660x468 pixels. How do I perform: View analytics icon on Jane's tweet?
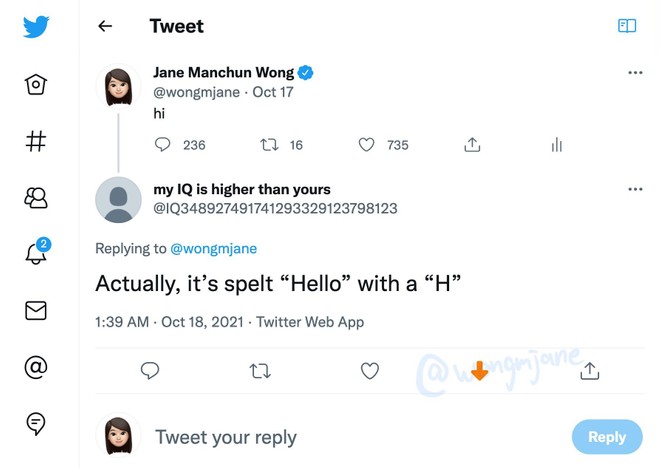pyautogui.click(x=556, y=145)
